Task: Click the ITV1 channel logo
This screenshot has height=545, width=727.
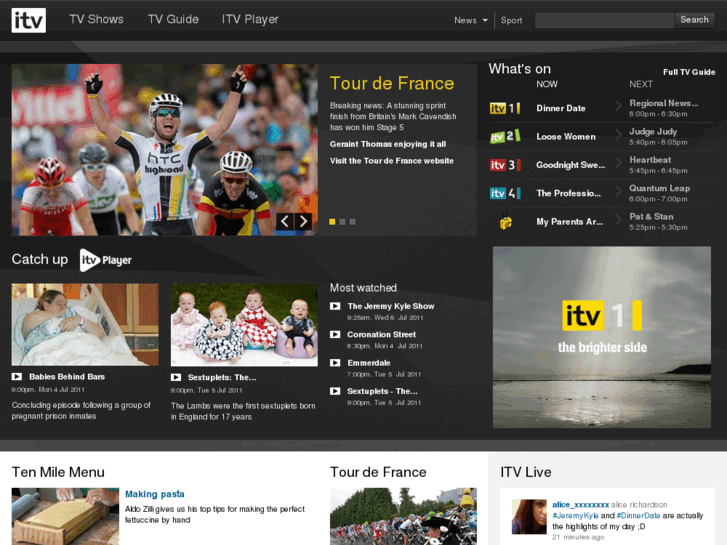Action: (505, 109)
